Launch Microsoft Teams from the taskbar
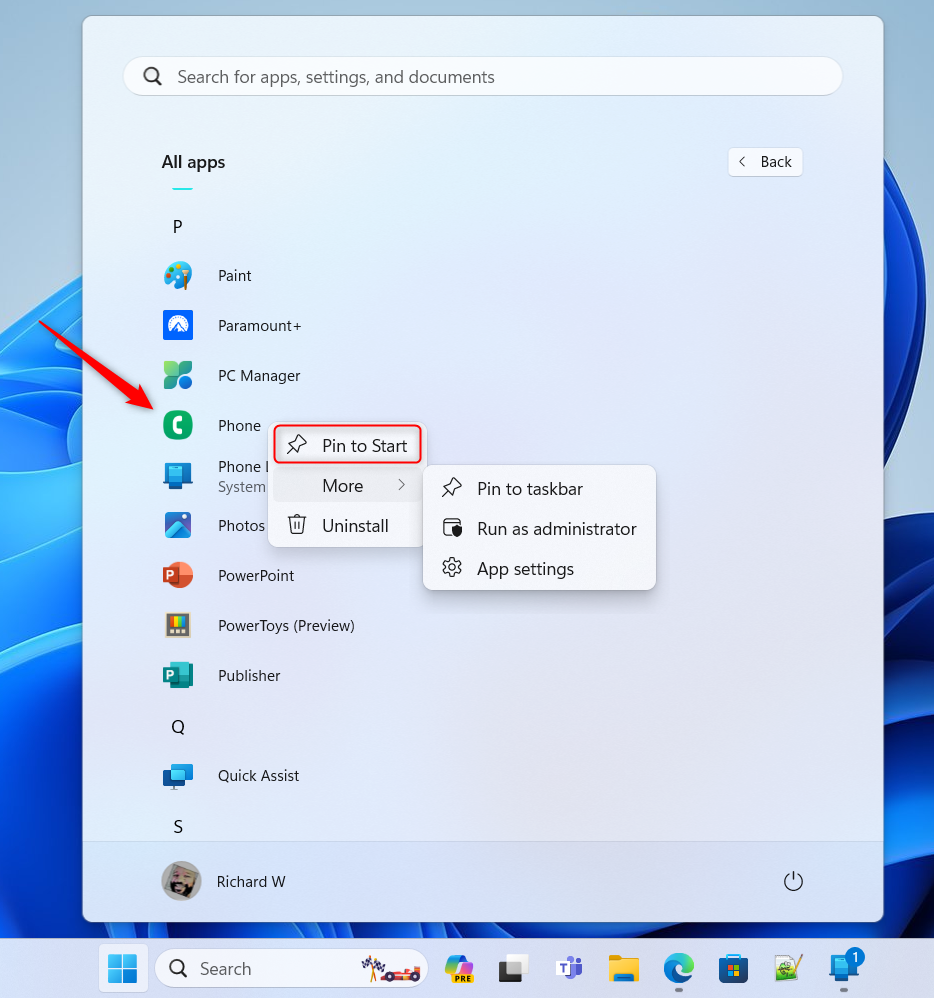This screenshot has width=934, height=998. point(569,969)
